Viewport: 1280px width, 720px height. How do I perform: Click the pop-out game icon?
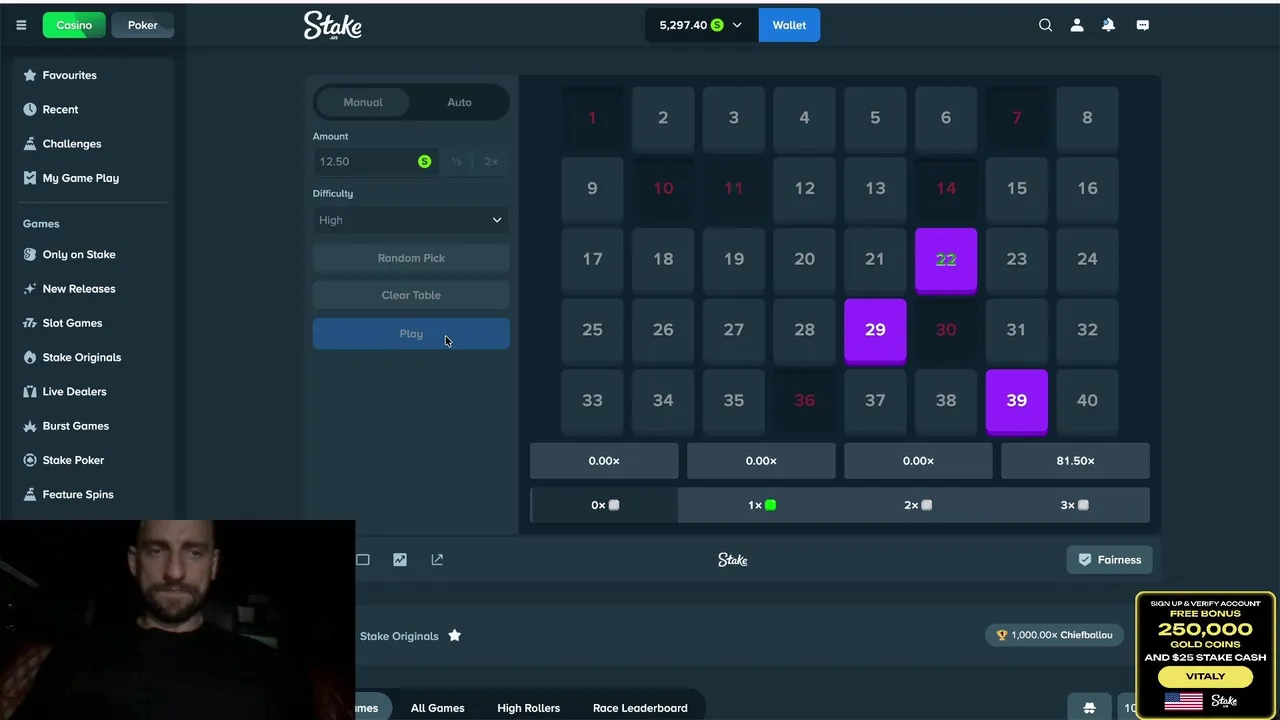pos(437,560)
